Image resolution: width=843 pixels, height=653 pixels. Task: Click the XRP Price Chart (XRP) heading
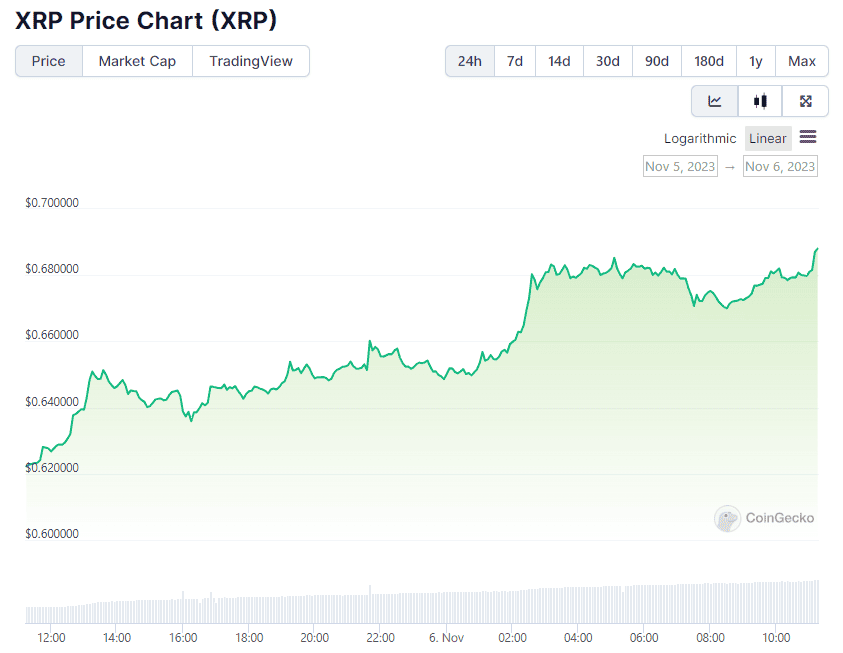[146, 21]
